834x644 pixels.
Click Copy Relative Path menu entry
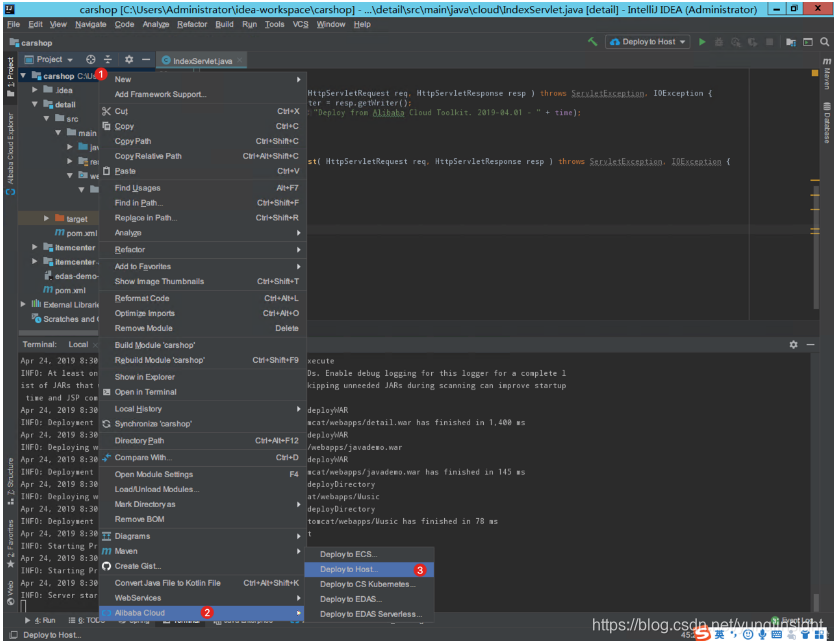coord(202,156)
